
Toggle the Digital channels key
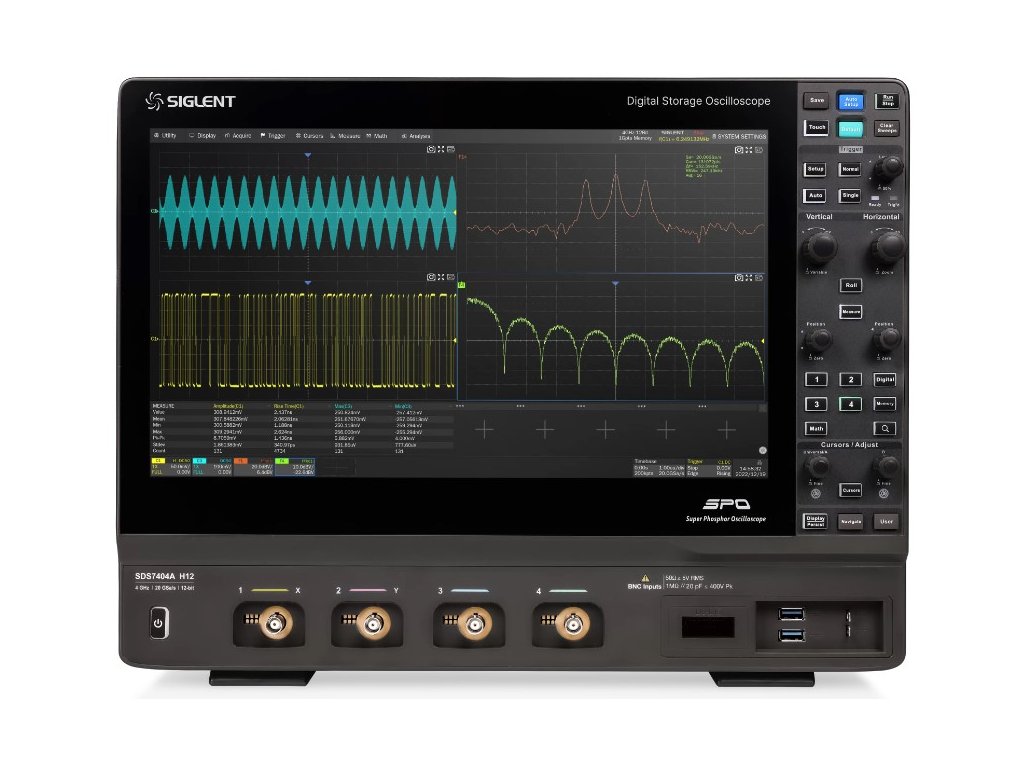[885, 379]
